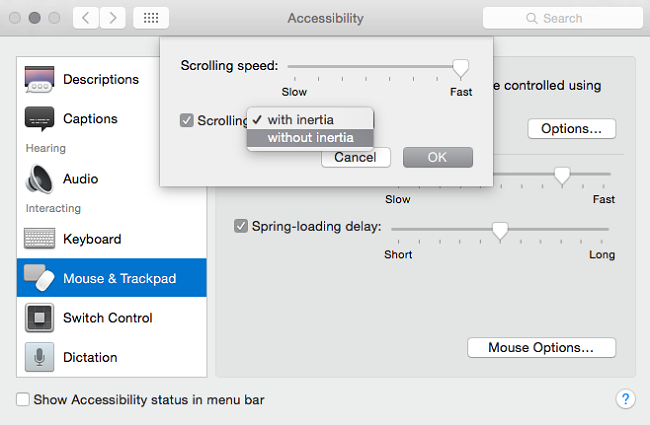Choose 'without inertia' from the dropdown
The width and height of the screenshot is (650, 425).
pyautogui.click(x=310, y=138)
